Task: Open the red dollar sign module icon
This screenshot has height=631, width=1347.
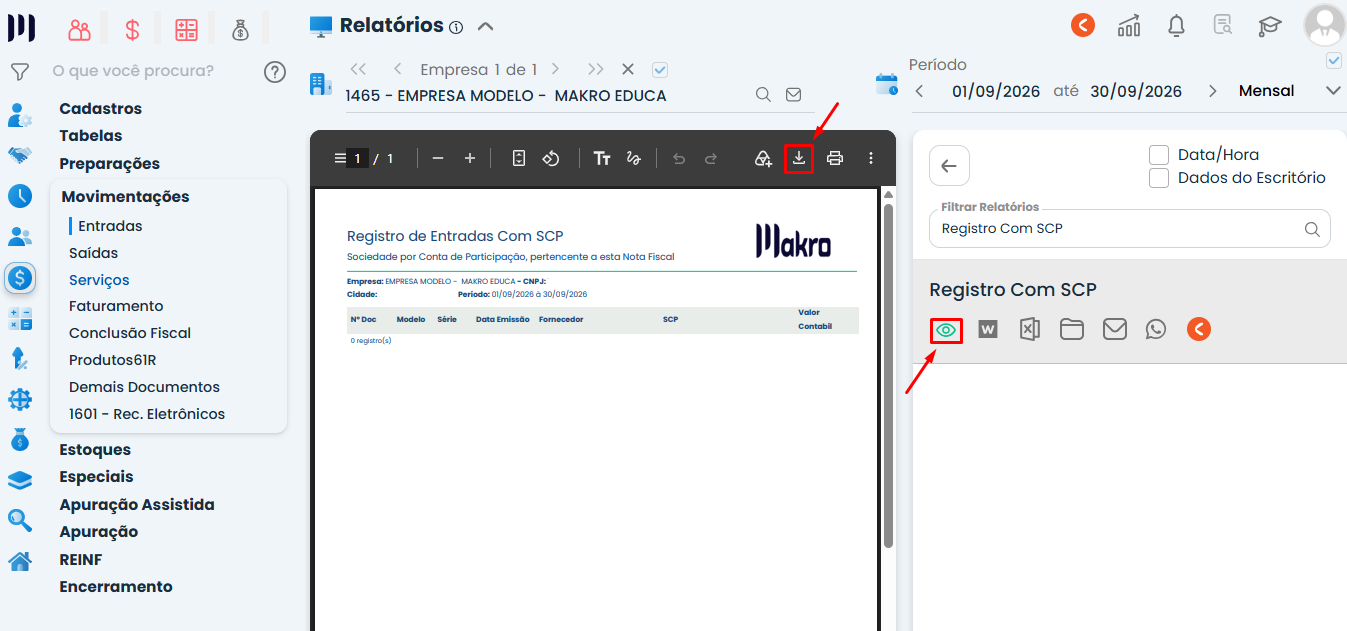Action: tap(132, 30)
